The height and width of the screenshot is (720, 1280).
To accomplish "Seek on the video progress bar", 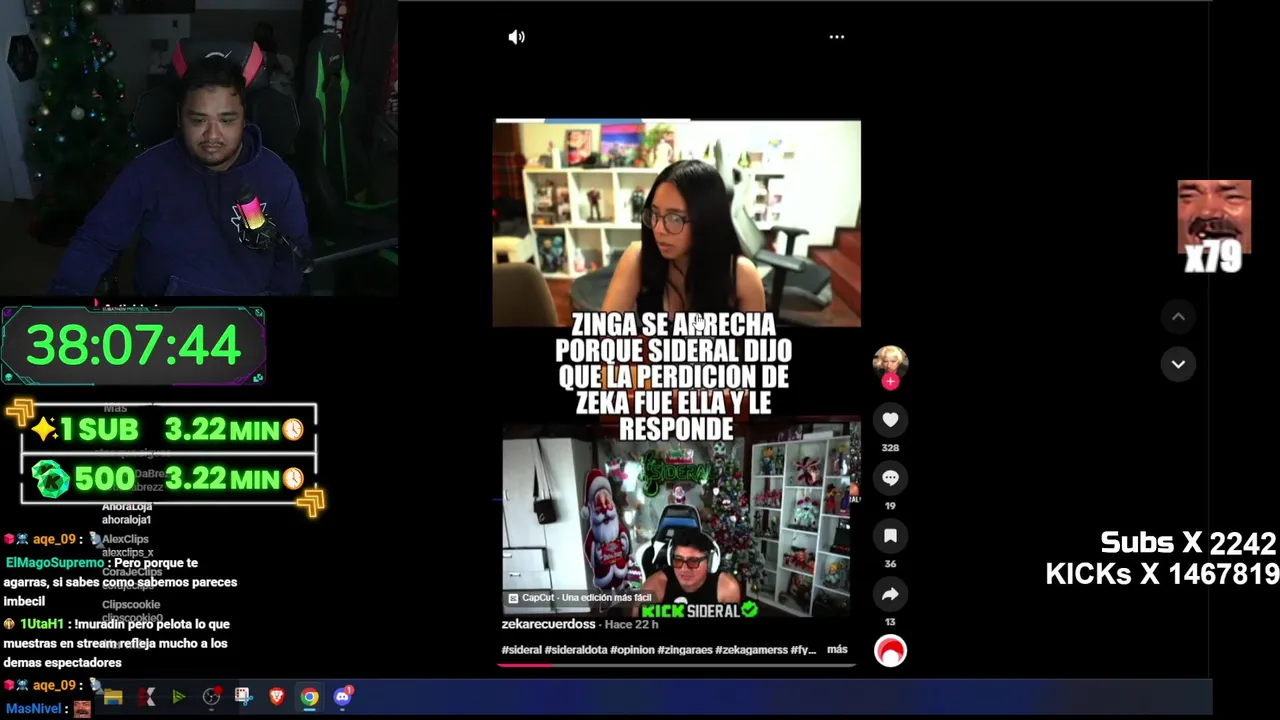I will (x=677, y=664).
